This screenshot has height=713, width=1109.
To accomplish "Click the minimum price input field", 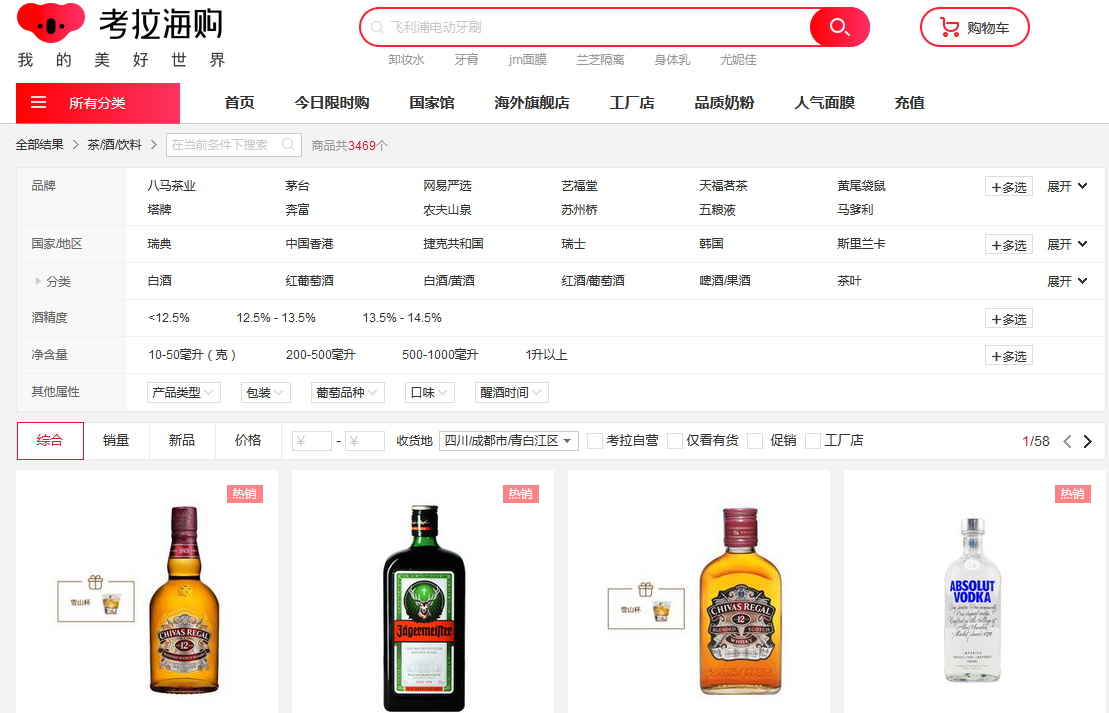I will [312, 441].
